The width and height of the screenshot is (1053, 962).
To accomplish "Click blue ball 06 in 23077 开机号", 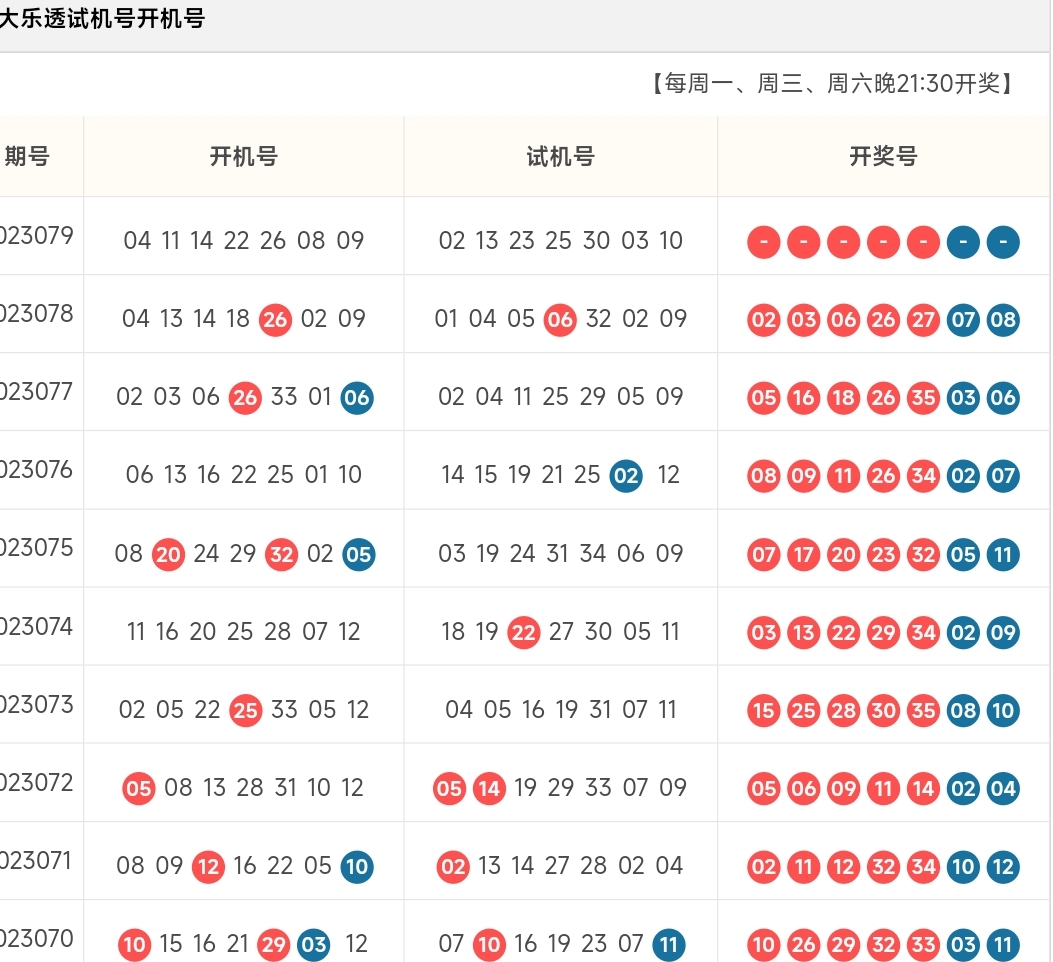I will tap(357, 398).
